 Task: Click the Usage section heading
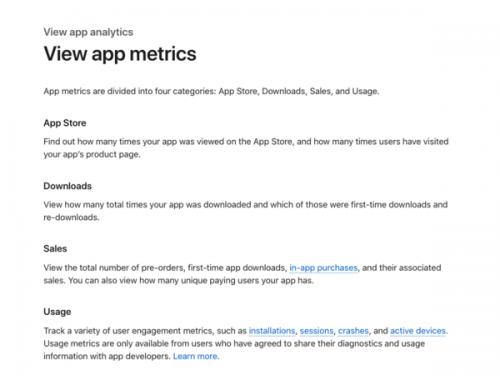pyautogui.click(x=57, y=312)
